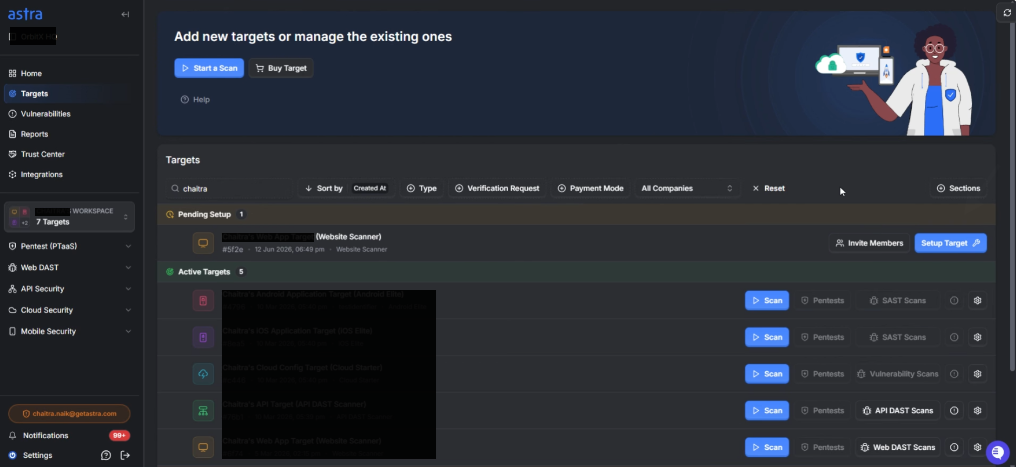
Task: Click the teal Cloud Config target icon
Action: point(203,374)
